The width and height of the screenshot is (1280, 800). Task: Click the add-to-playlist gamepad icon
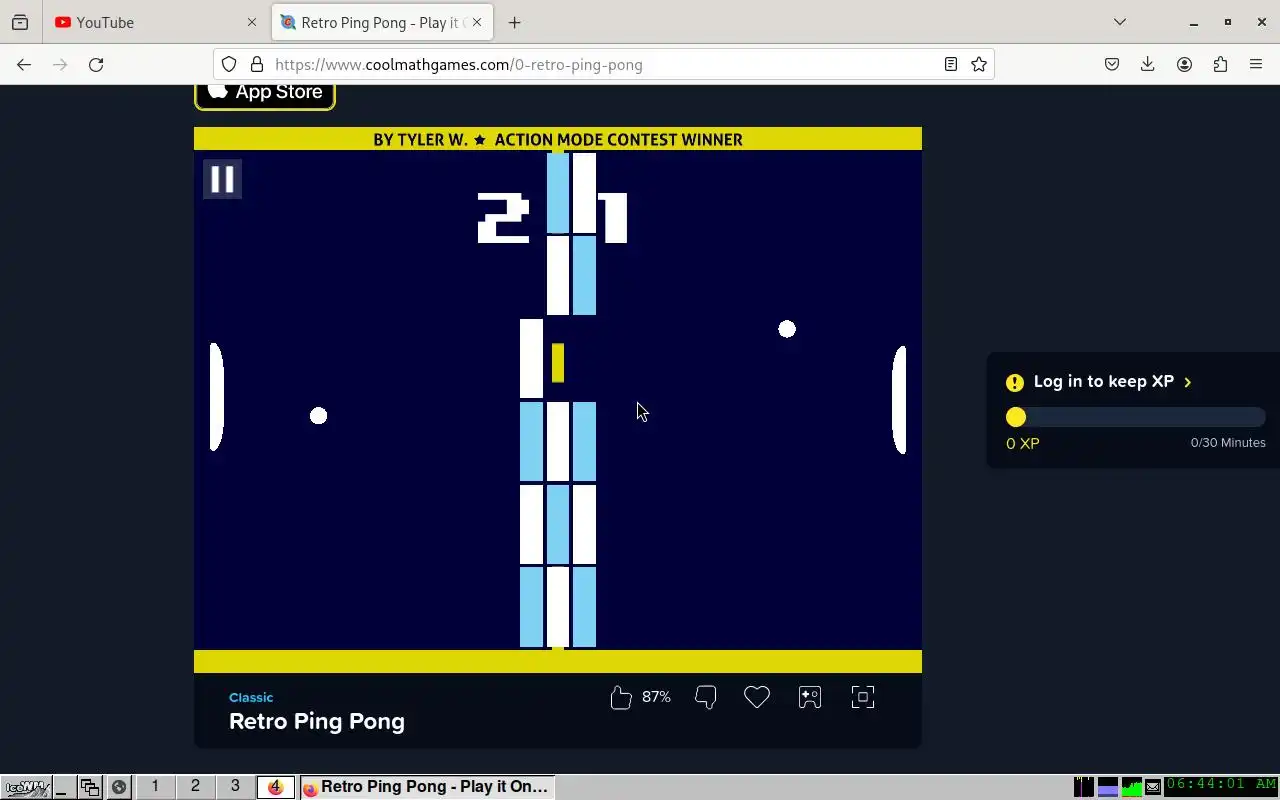click(810, 697)
